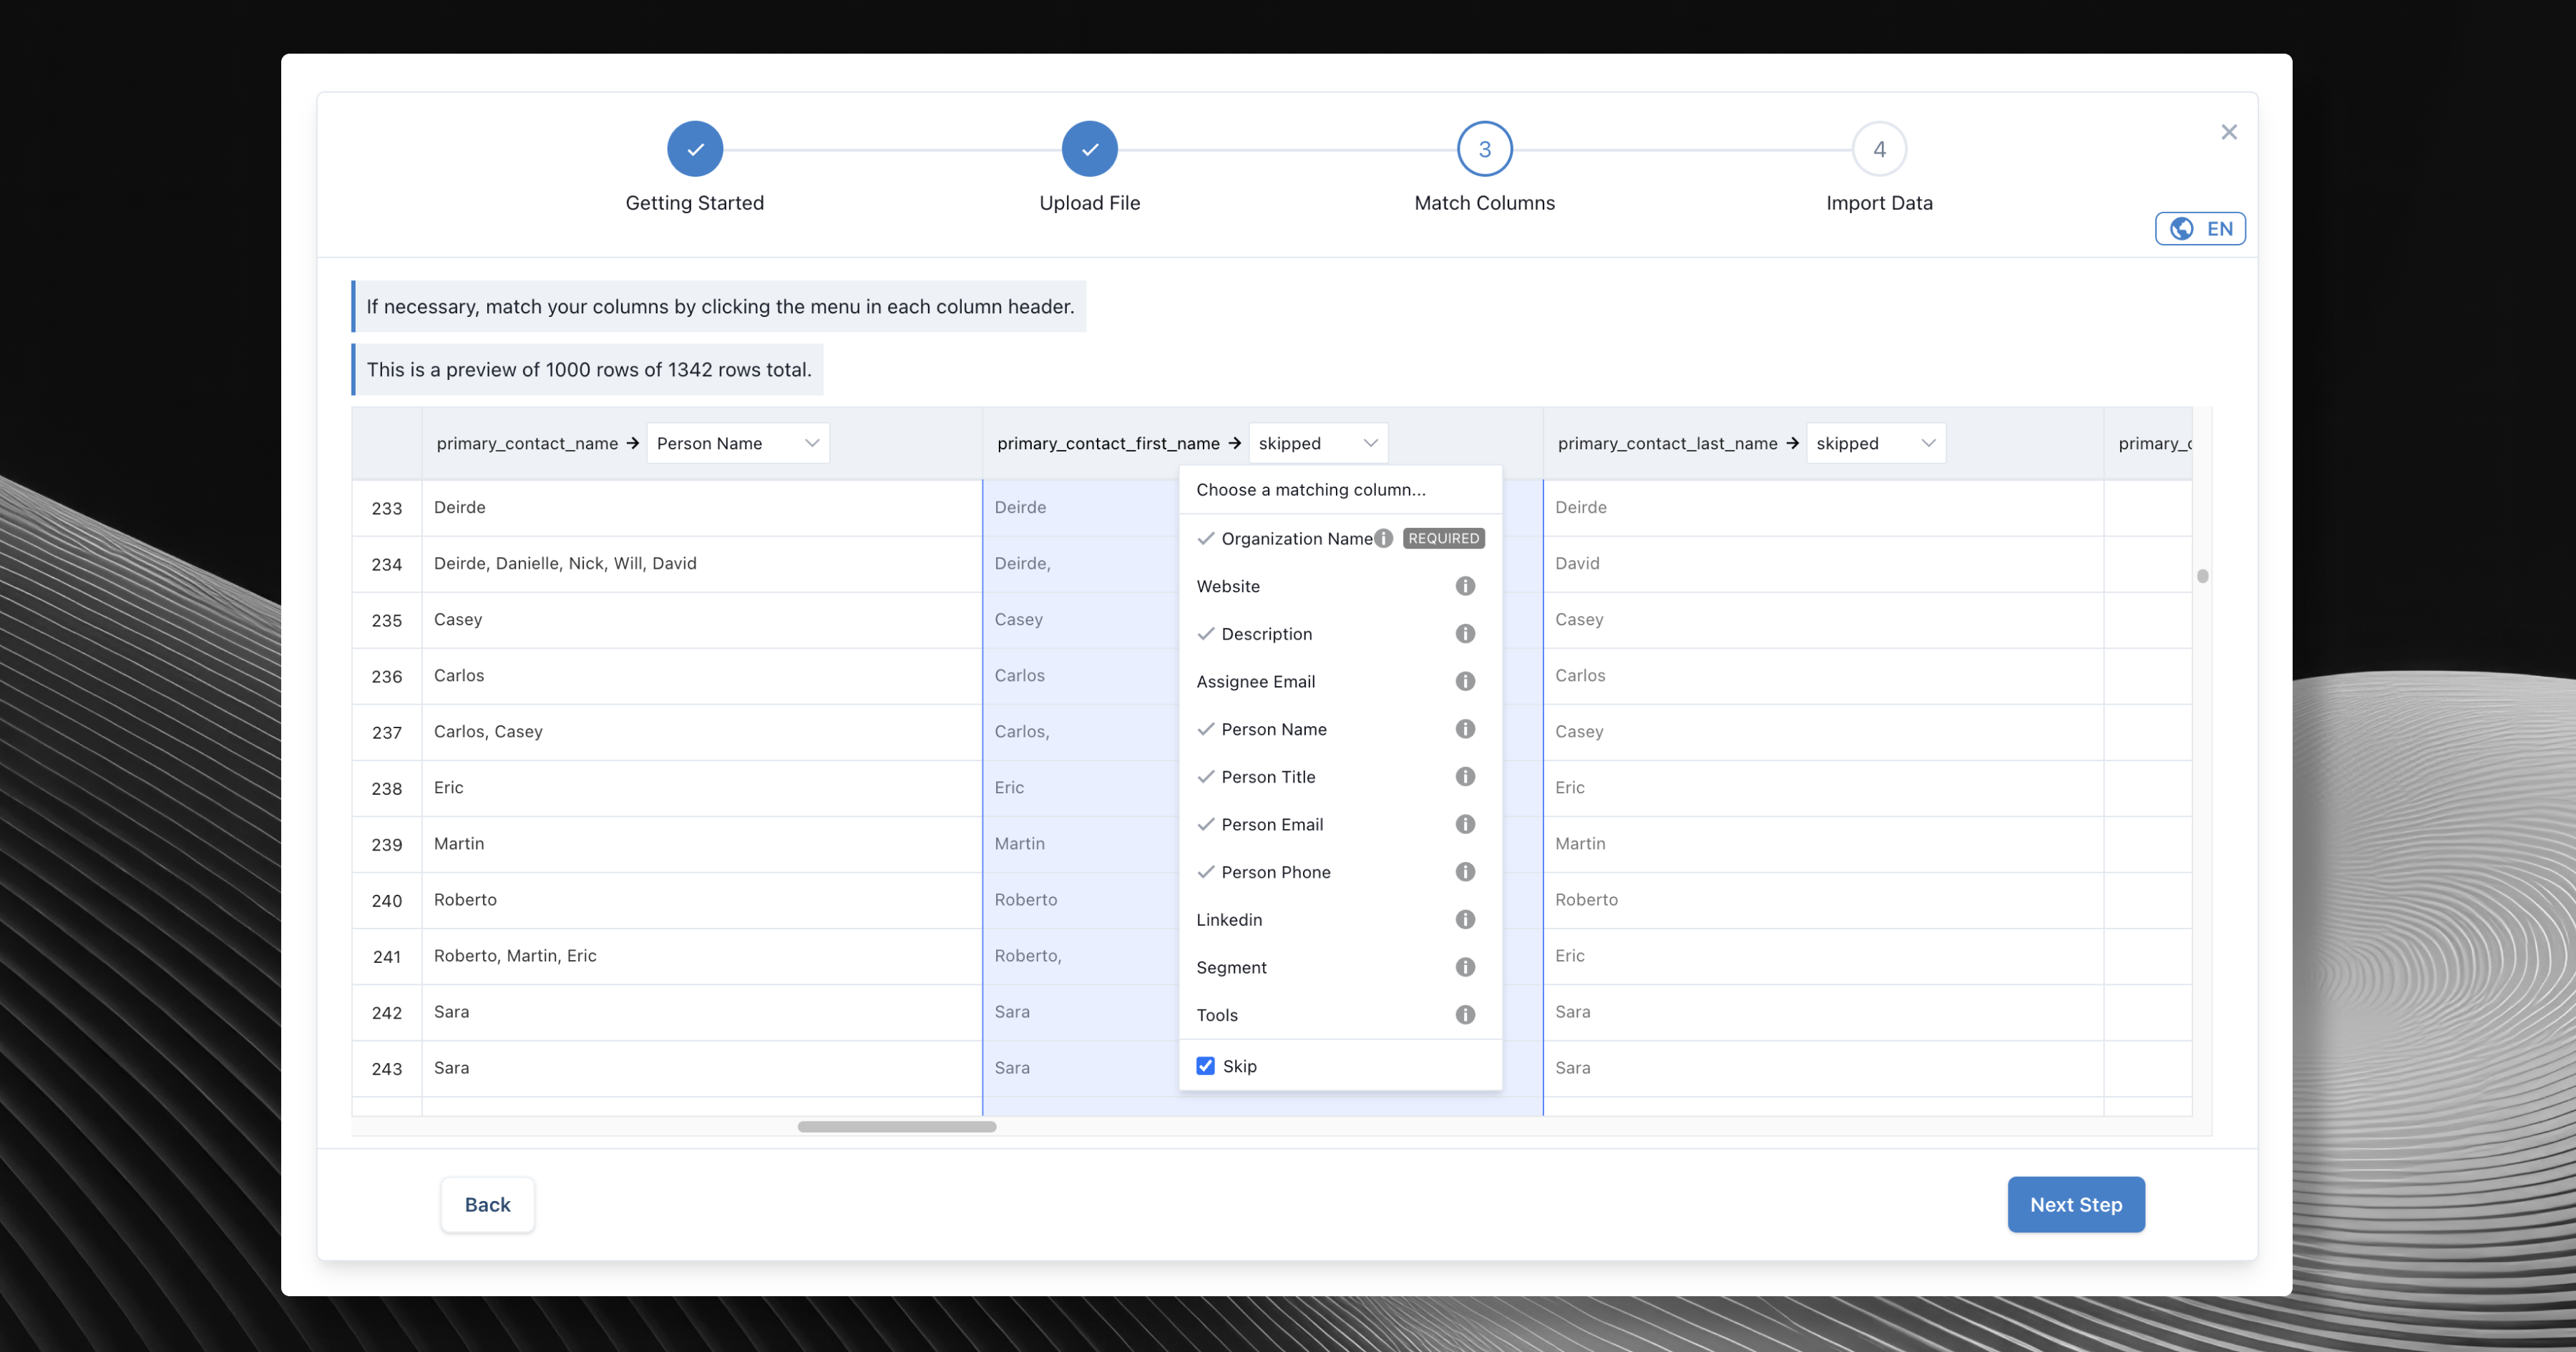Click the Back button
This screenshot has height=1352, width=2576.
pos(487,1204)
